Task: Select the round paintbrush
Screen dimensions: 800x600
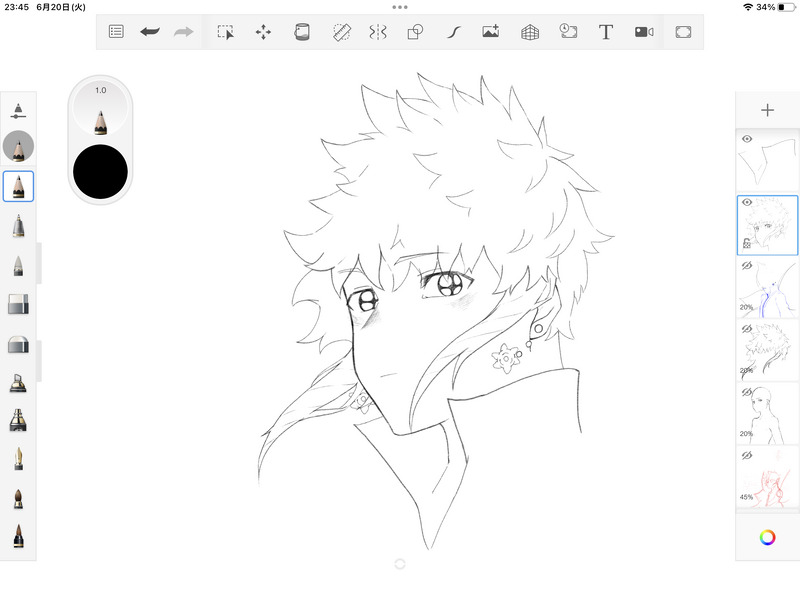Action: point(18,498)
